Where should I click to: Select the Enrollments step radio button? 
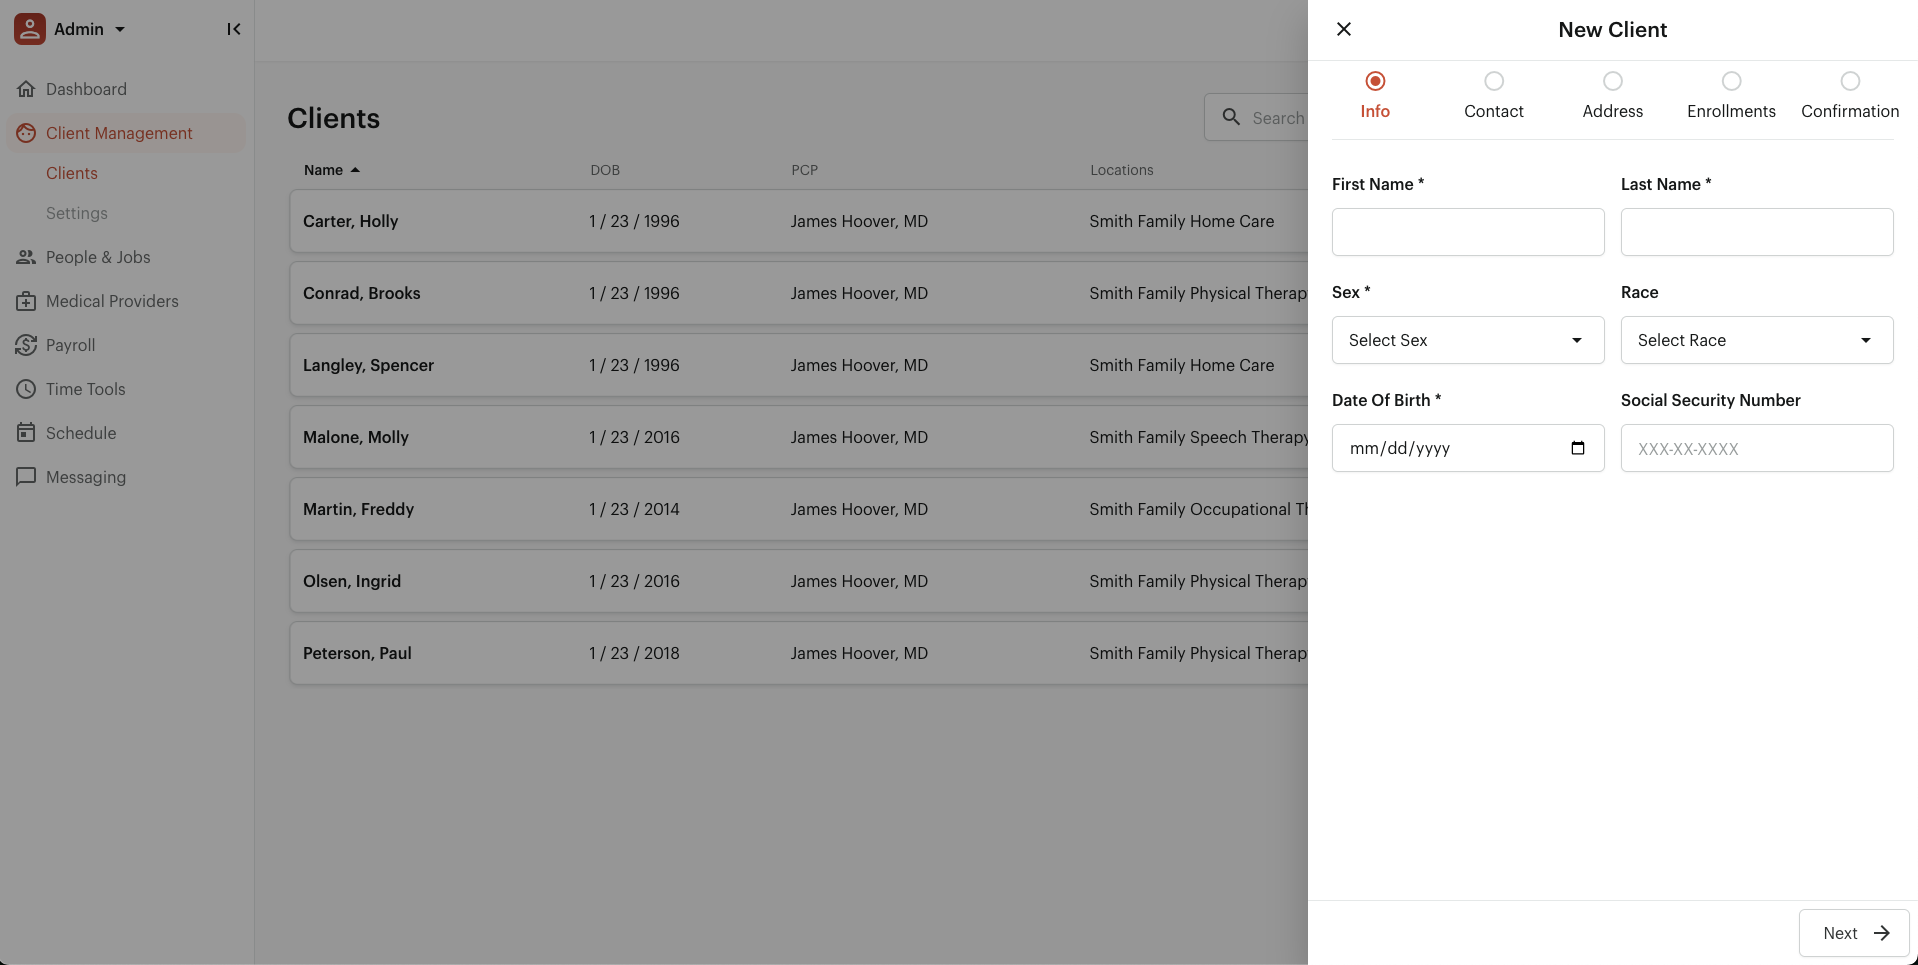(x=1731, y=81)
